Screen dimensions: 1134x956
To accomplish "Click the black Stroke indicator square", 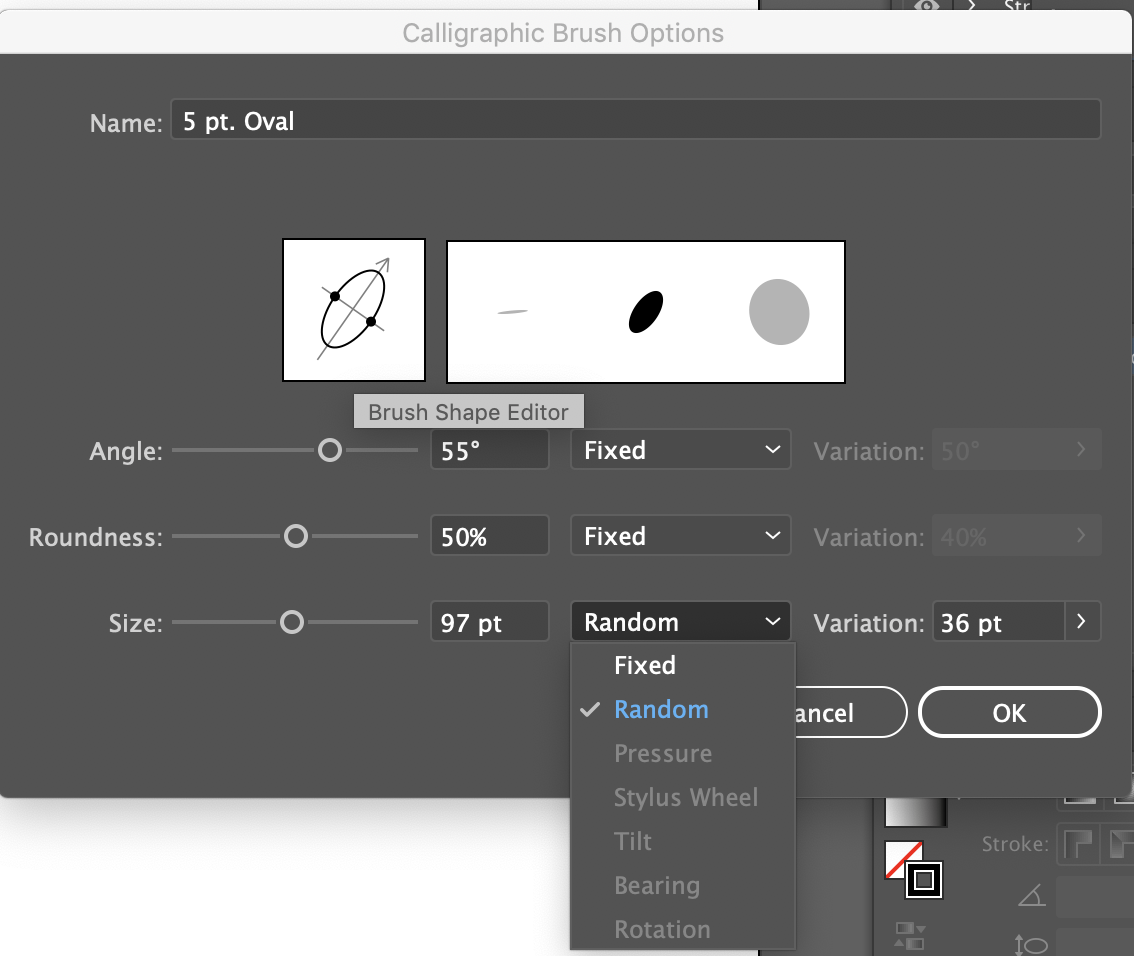I will point(923,881).
